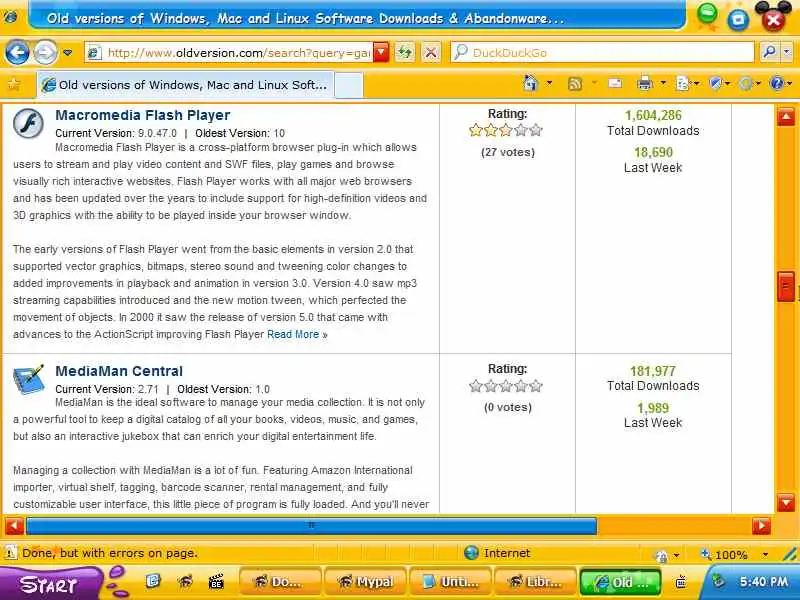Stop loading with the red X icon

pyautogui.click(x=431, y=53)
